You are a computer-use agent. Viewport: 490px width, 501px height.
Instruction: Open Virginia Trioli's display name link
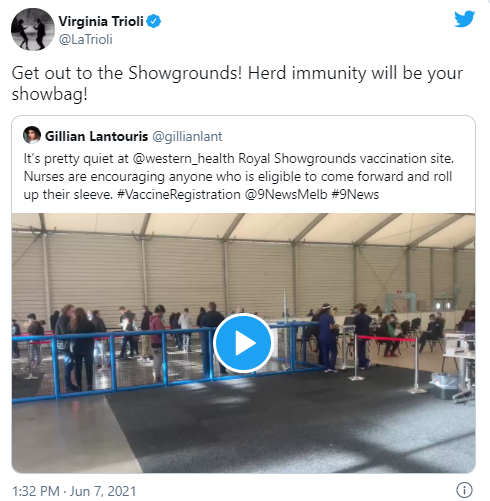(x=101, y=21)
